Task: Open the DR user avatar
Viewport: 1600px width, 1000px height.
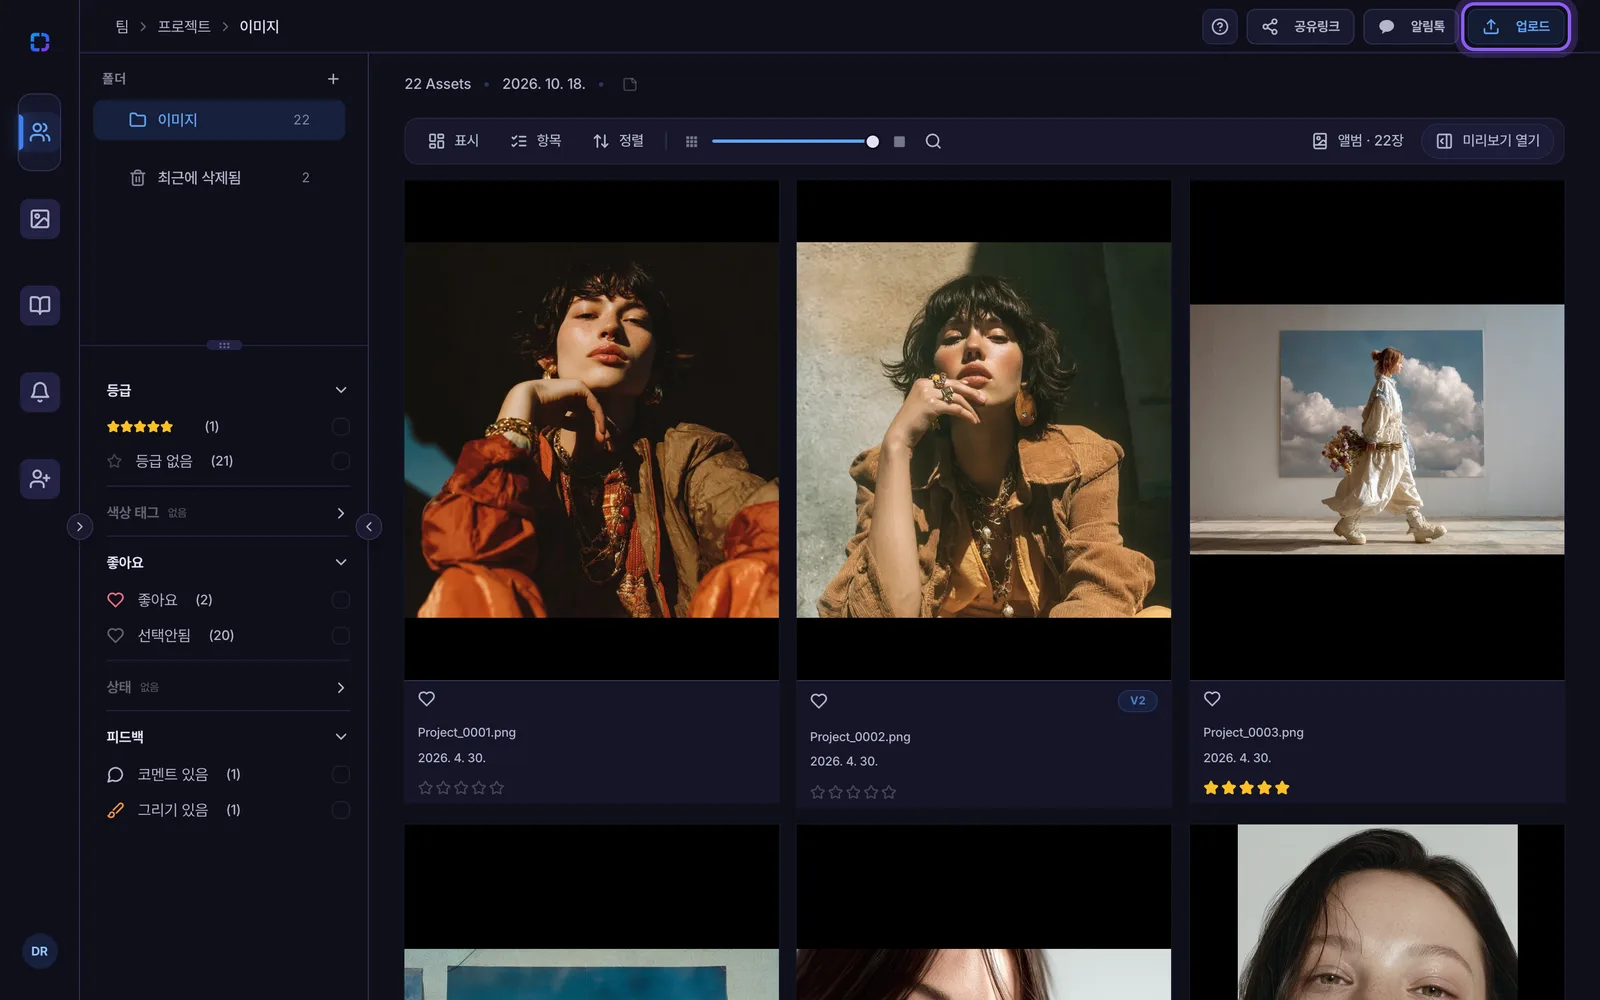Action: [x=40, y=951]
